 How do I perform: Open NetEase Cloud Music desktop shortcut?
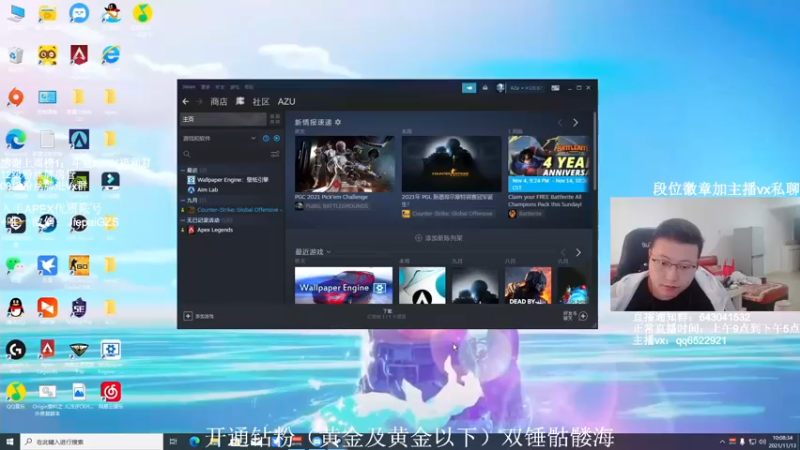point(111,392)
